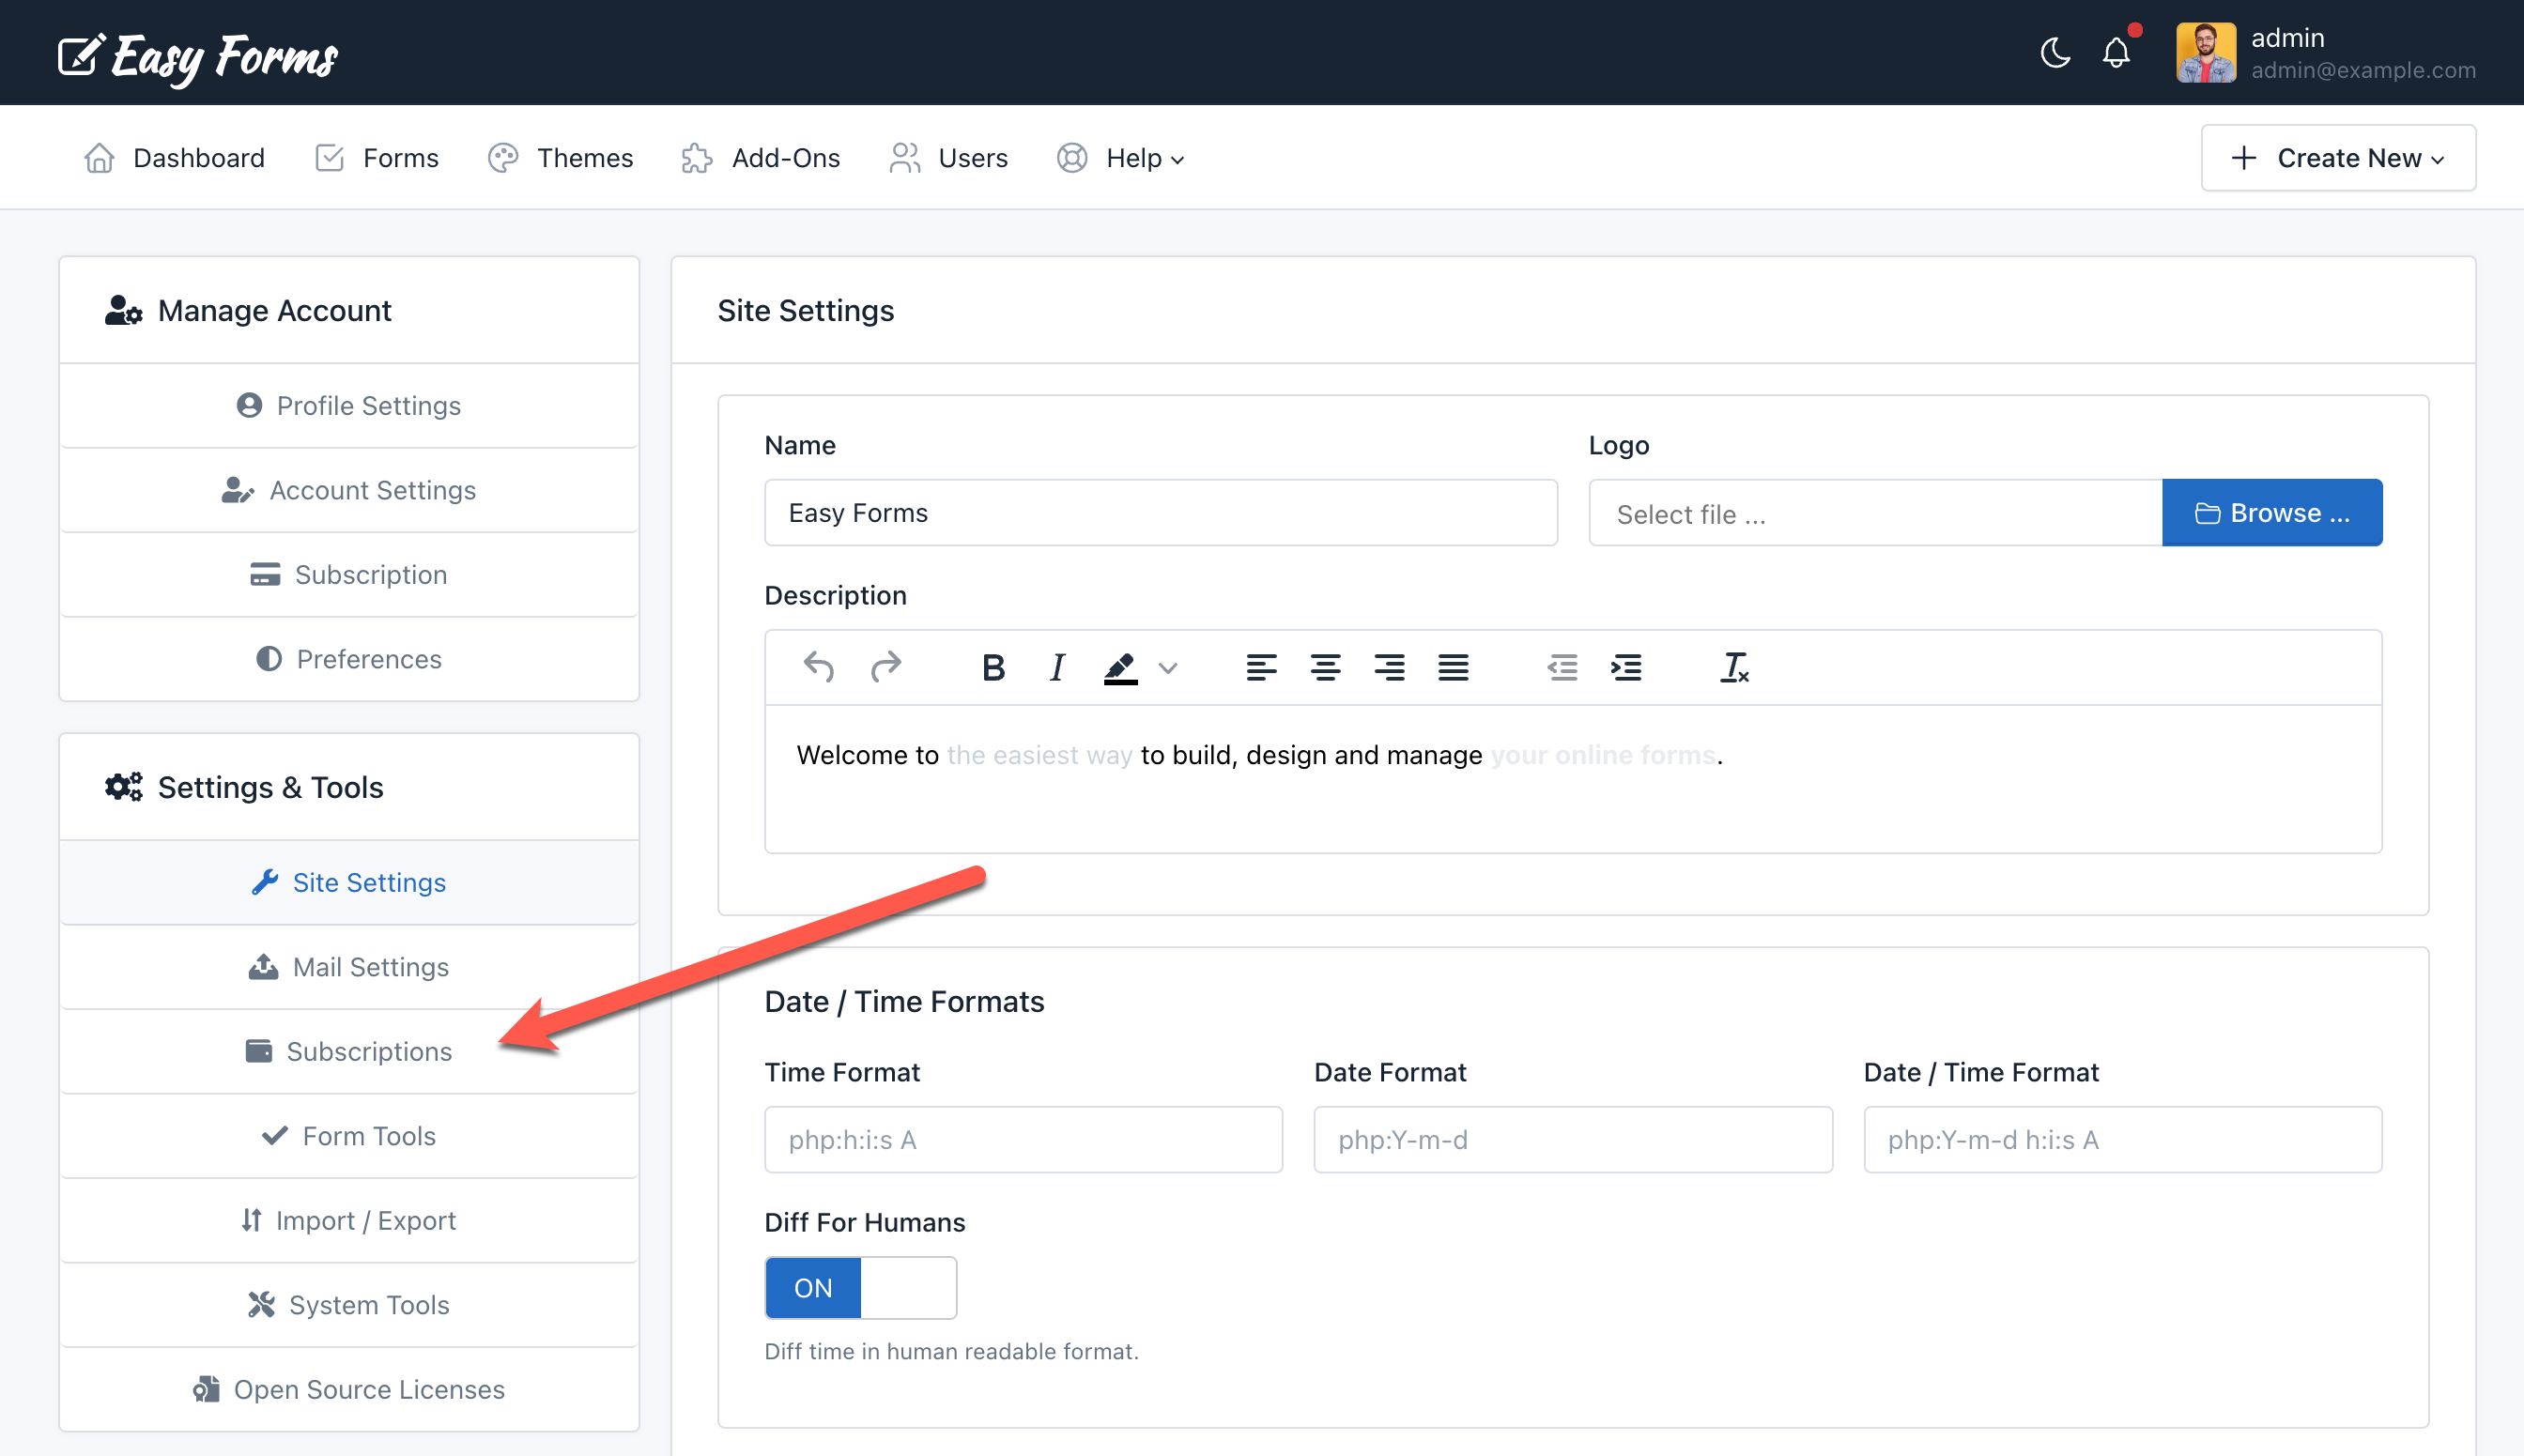2524x1456 pixels.
Task: Open Mail Settings from the sidebar
Action: 348,967
